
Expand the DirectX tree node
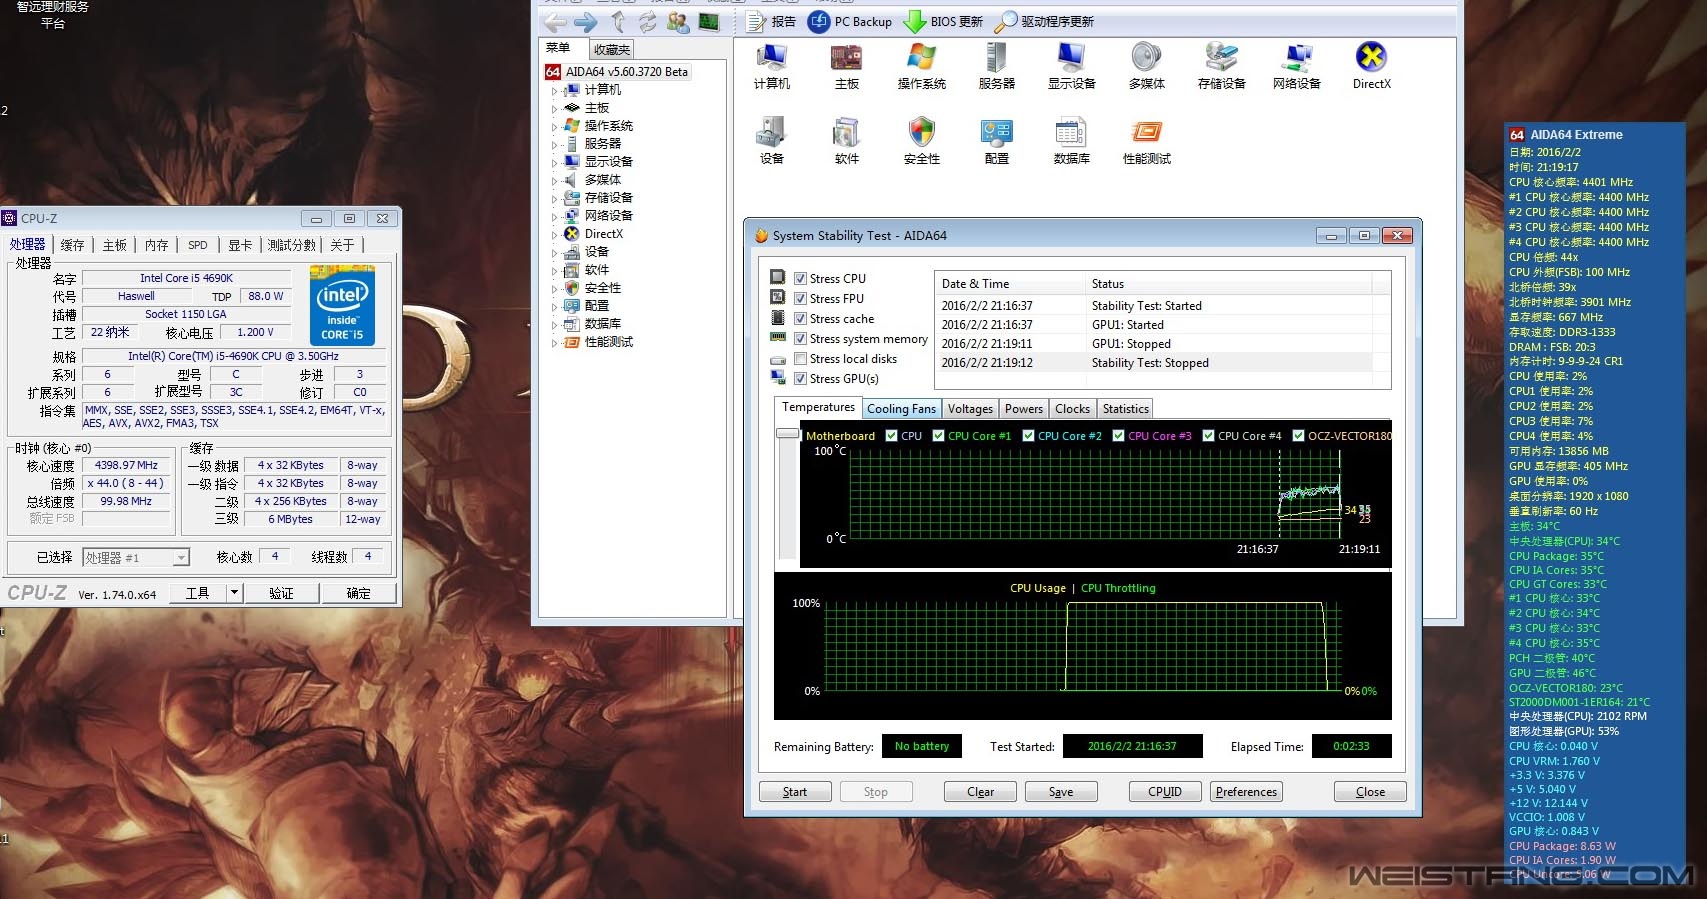coord(555,235)
